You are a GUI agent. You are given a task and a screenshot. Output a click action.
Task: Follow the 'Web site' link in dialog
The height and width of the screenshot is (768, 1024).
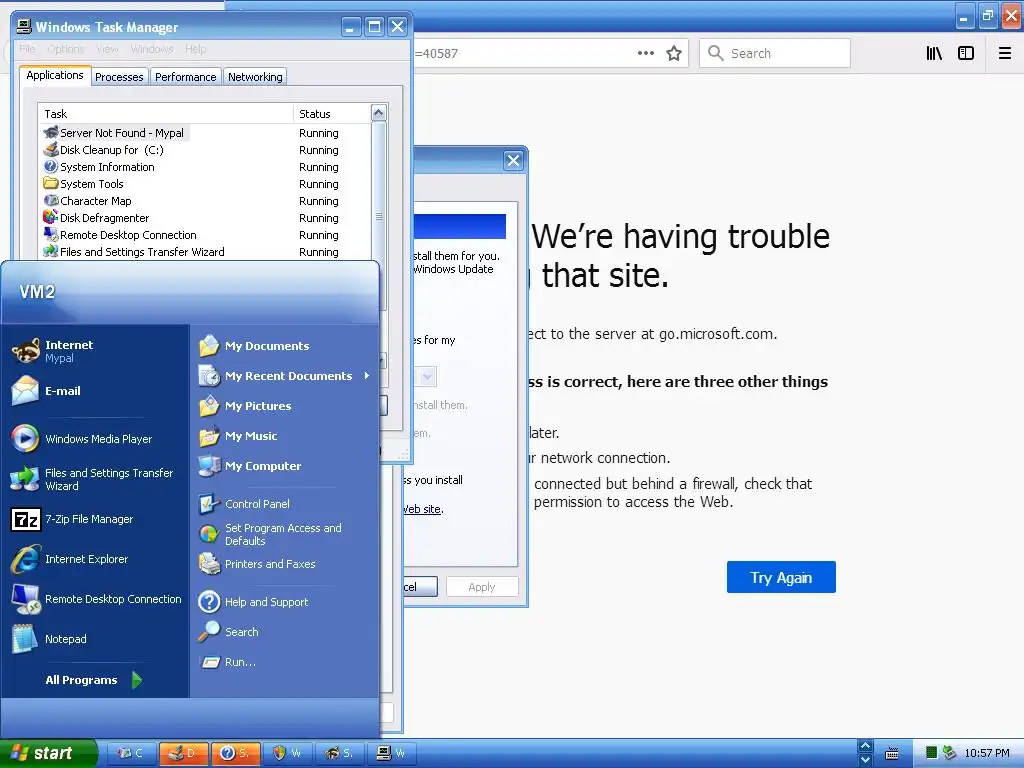pos(422,509)
